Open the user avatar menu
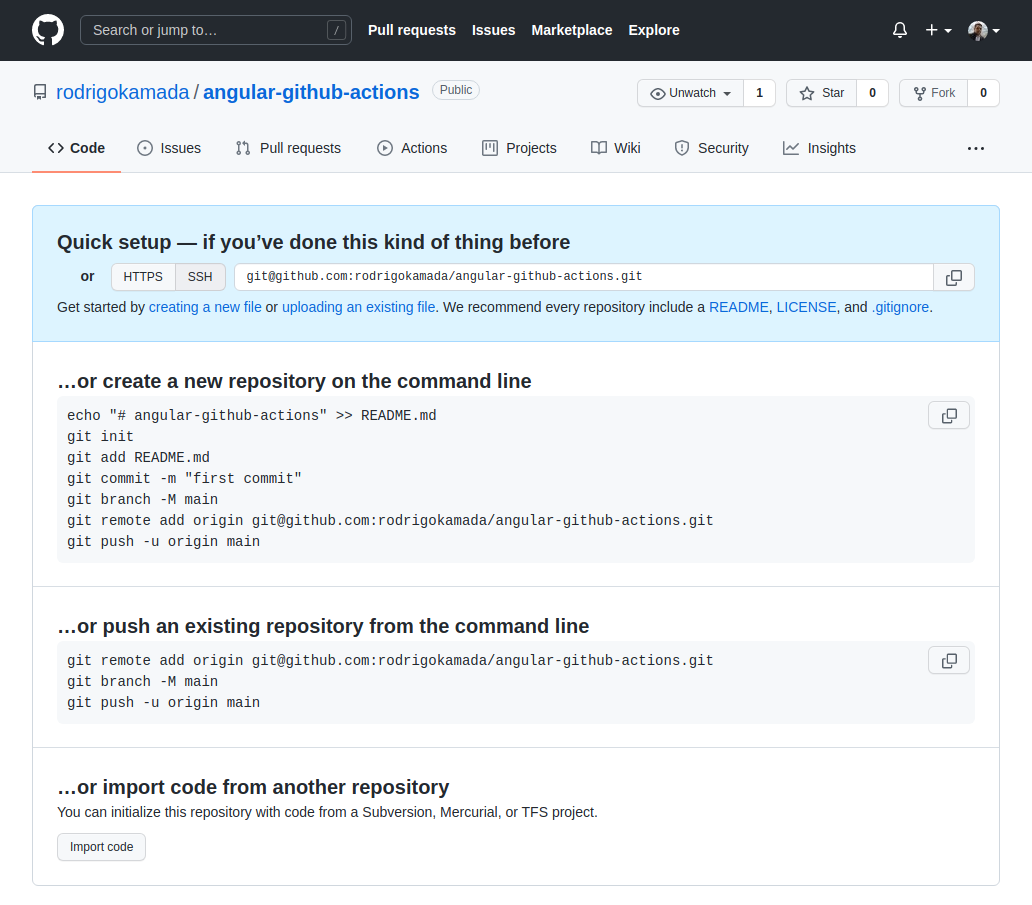Screen dimensions: 1032x905 (x=983, y=30)
